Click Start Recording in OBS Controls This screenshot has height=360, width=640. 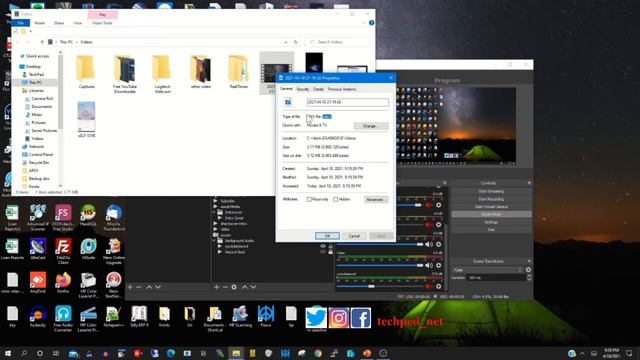click(x=491, y=199)
